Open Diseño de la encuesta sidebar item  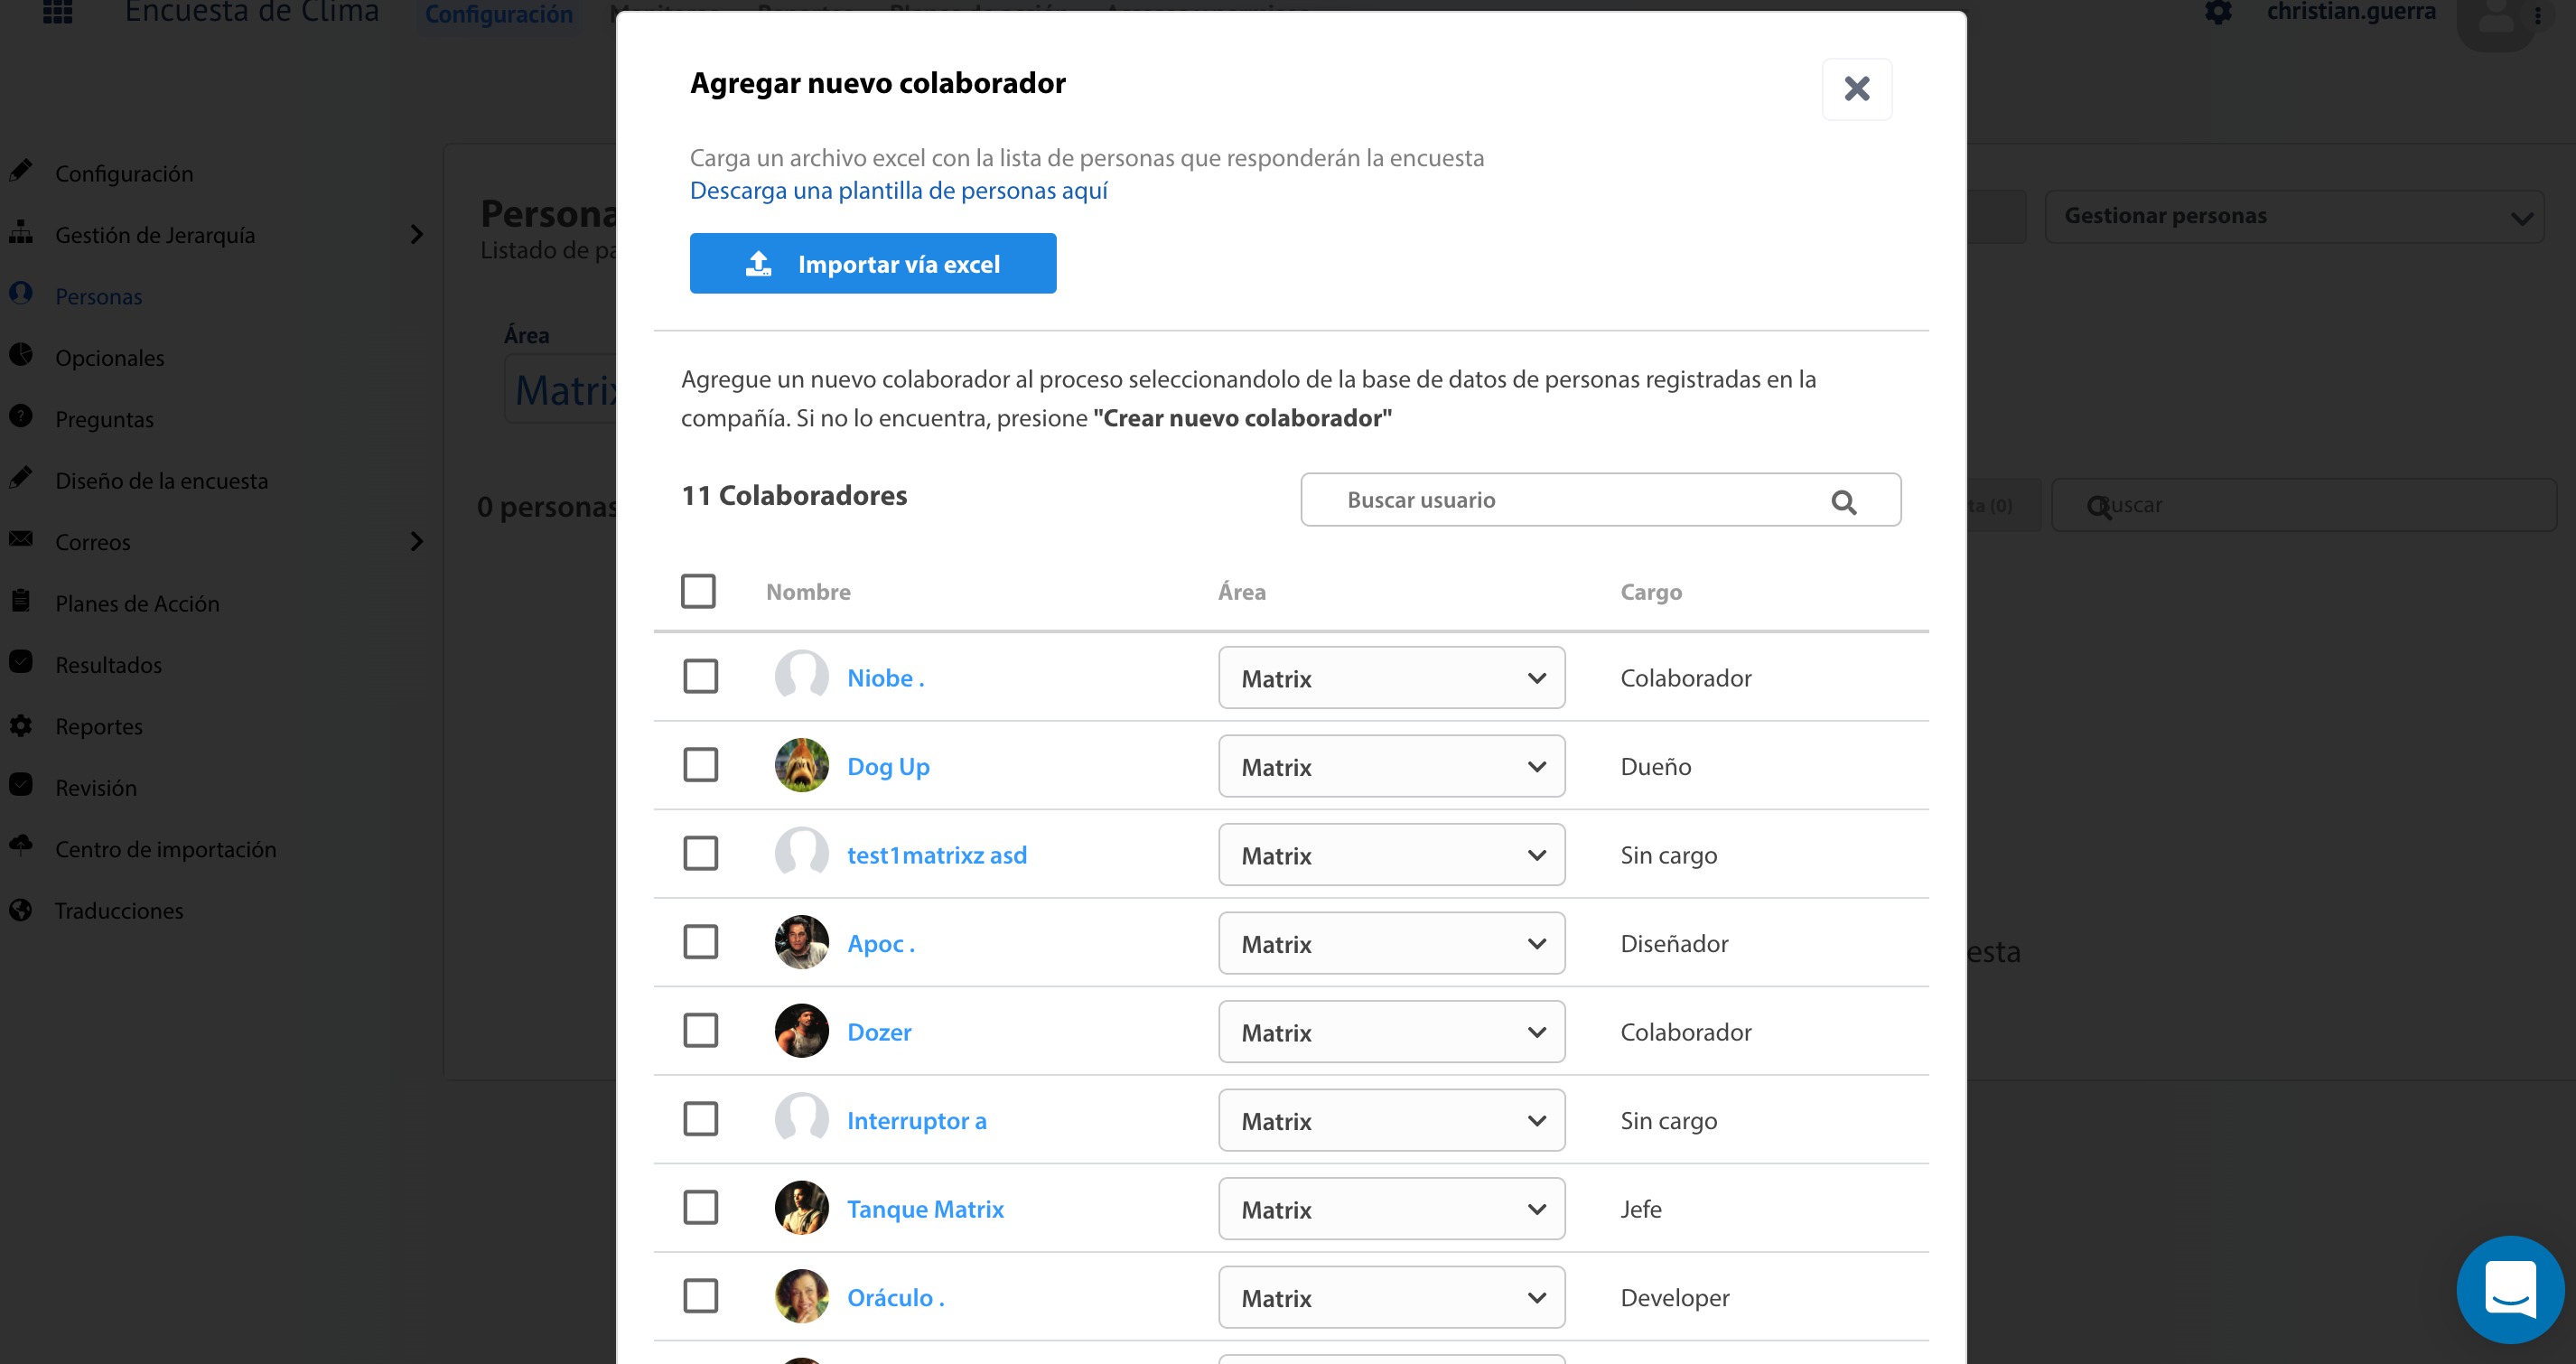pyautogui.click(x=161, y=481)
